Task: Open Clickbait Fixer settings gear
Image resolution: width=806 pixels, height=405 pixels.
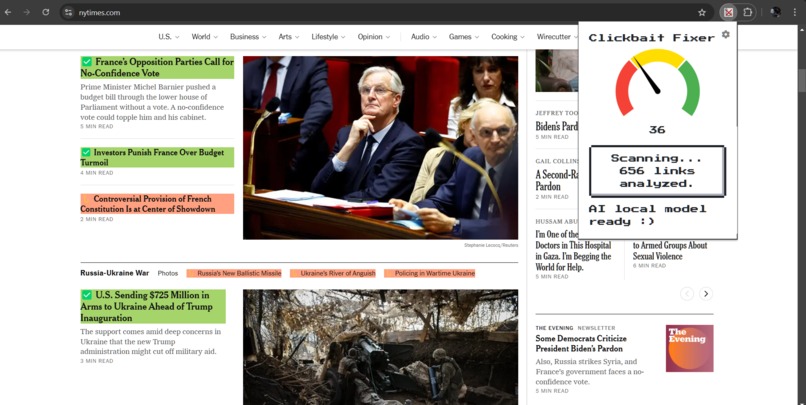Action: point(725,34)
